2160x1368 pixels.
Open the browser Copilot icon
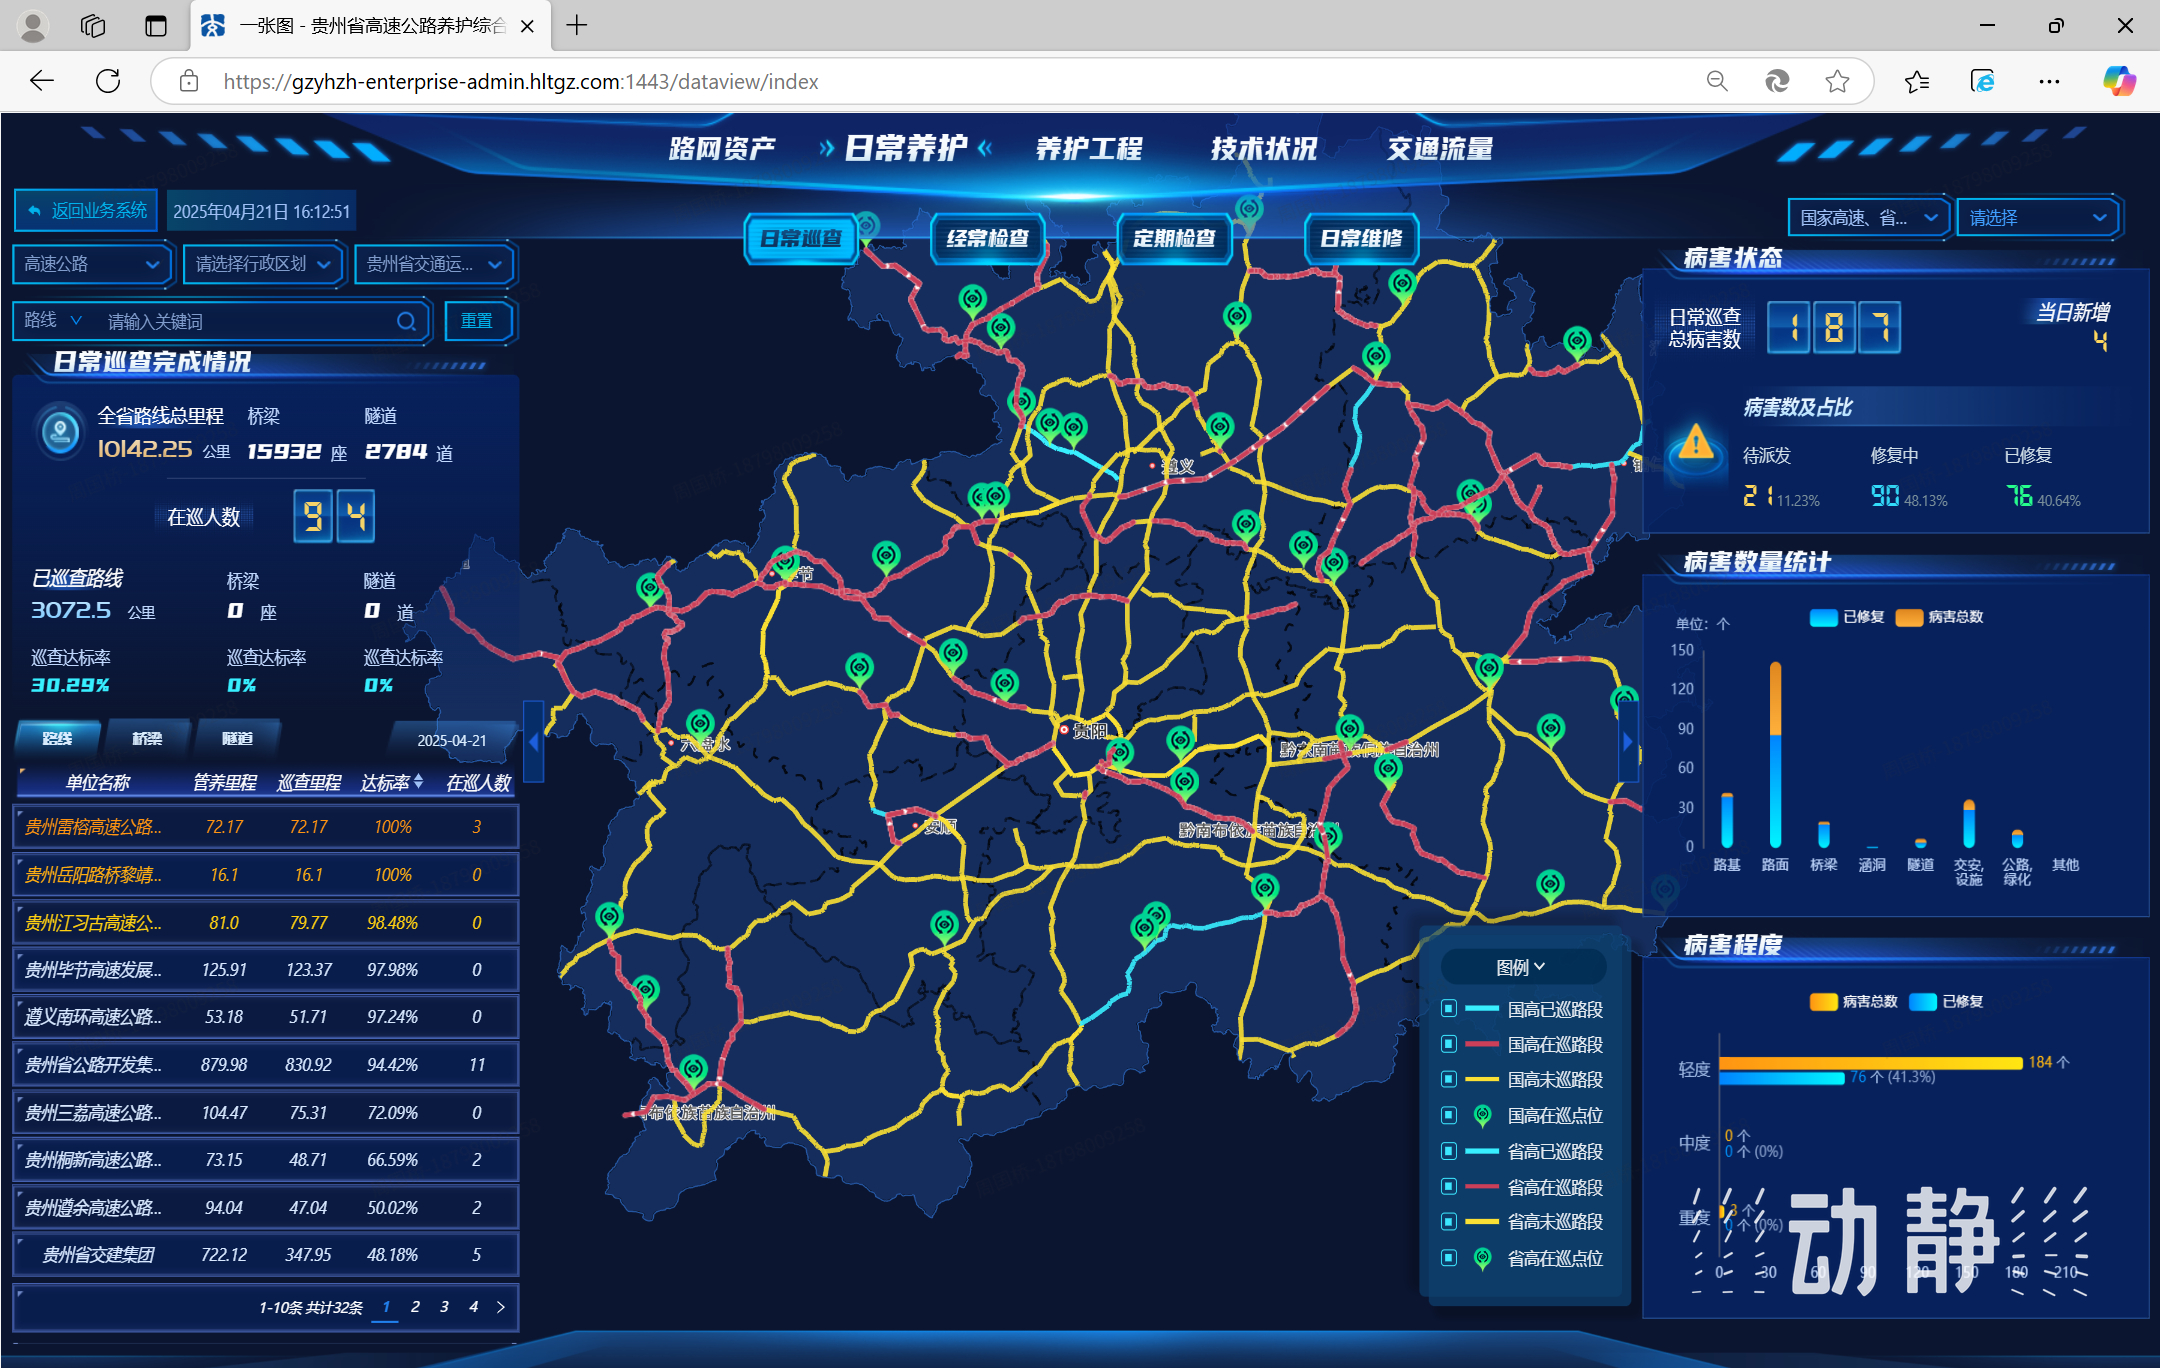tap(2118, 81)
